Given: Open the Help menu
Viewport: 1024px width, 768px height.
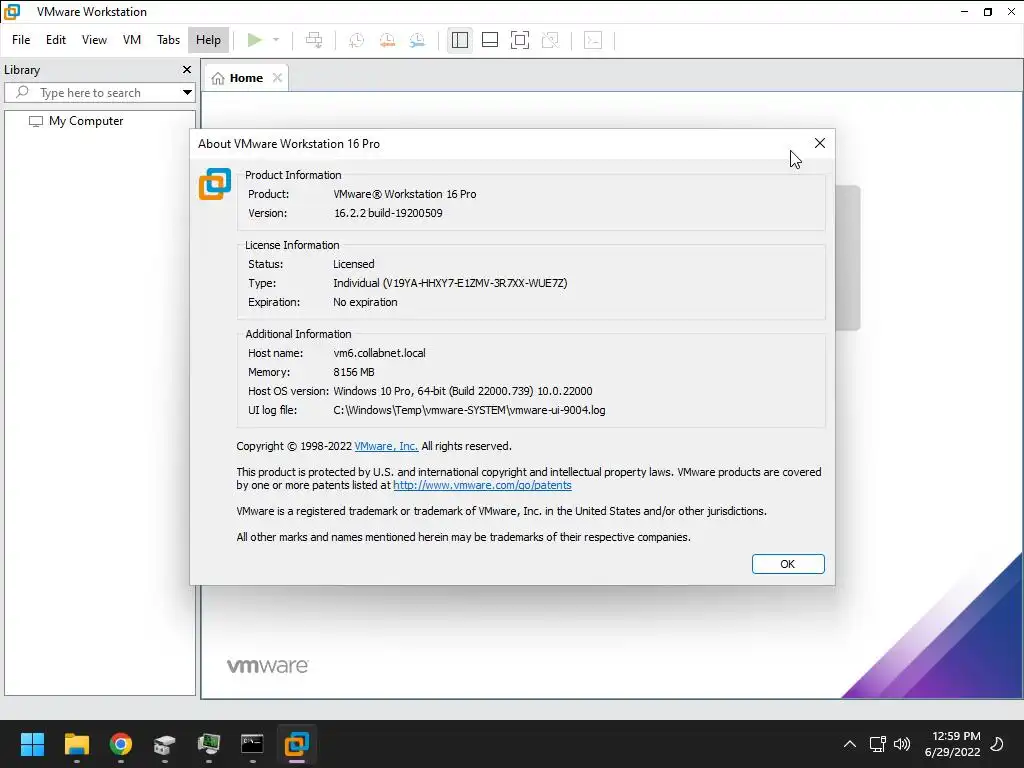Looking at the screenshot, I should coord(208,40).
